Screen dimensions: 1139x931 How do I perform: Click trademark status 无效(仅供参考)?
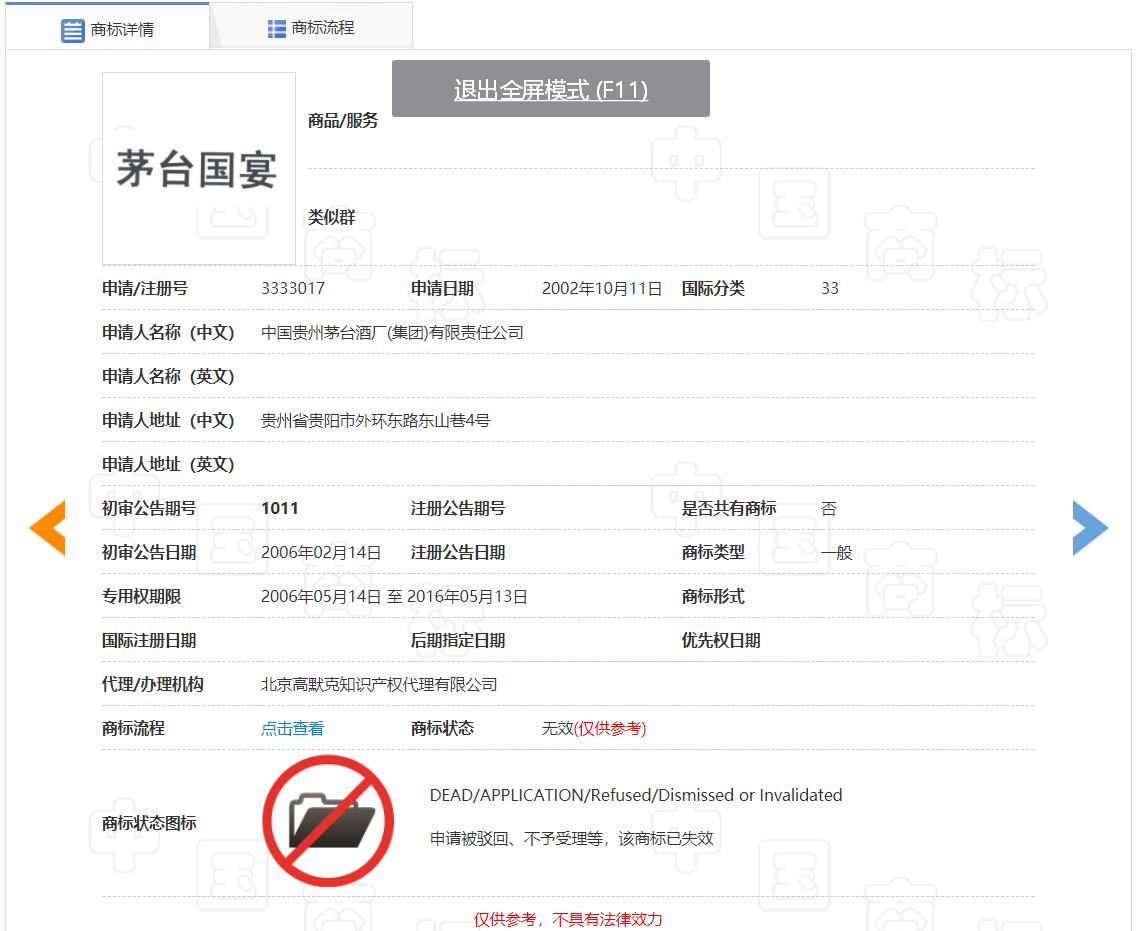point(594,728)
